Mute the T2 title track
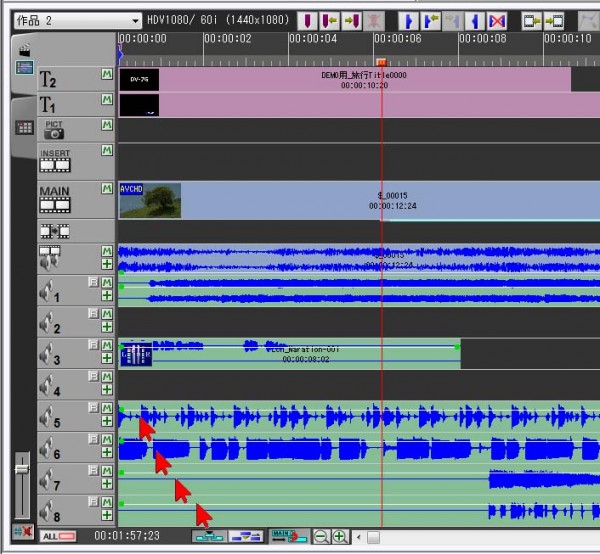This screenshot has width=600, height=554. pos(107,74)
